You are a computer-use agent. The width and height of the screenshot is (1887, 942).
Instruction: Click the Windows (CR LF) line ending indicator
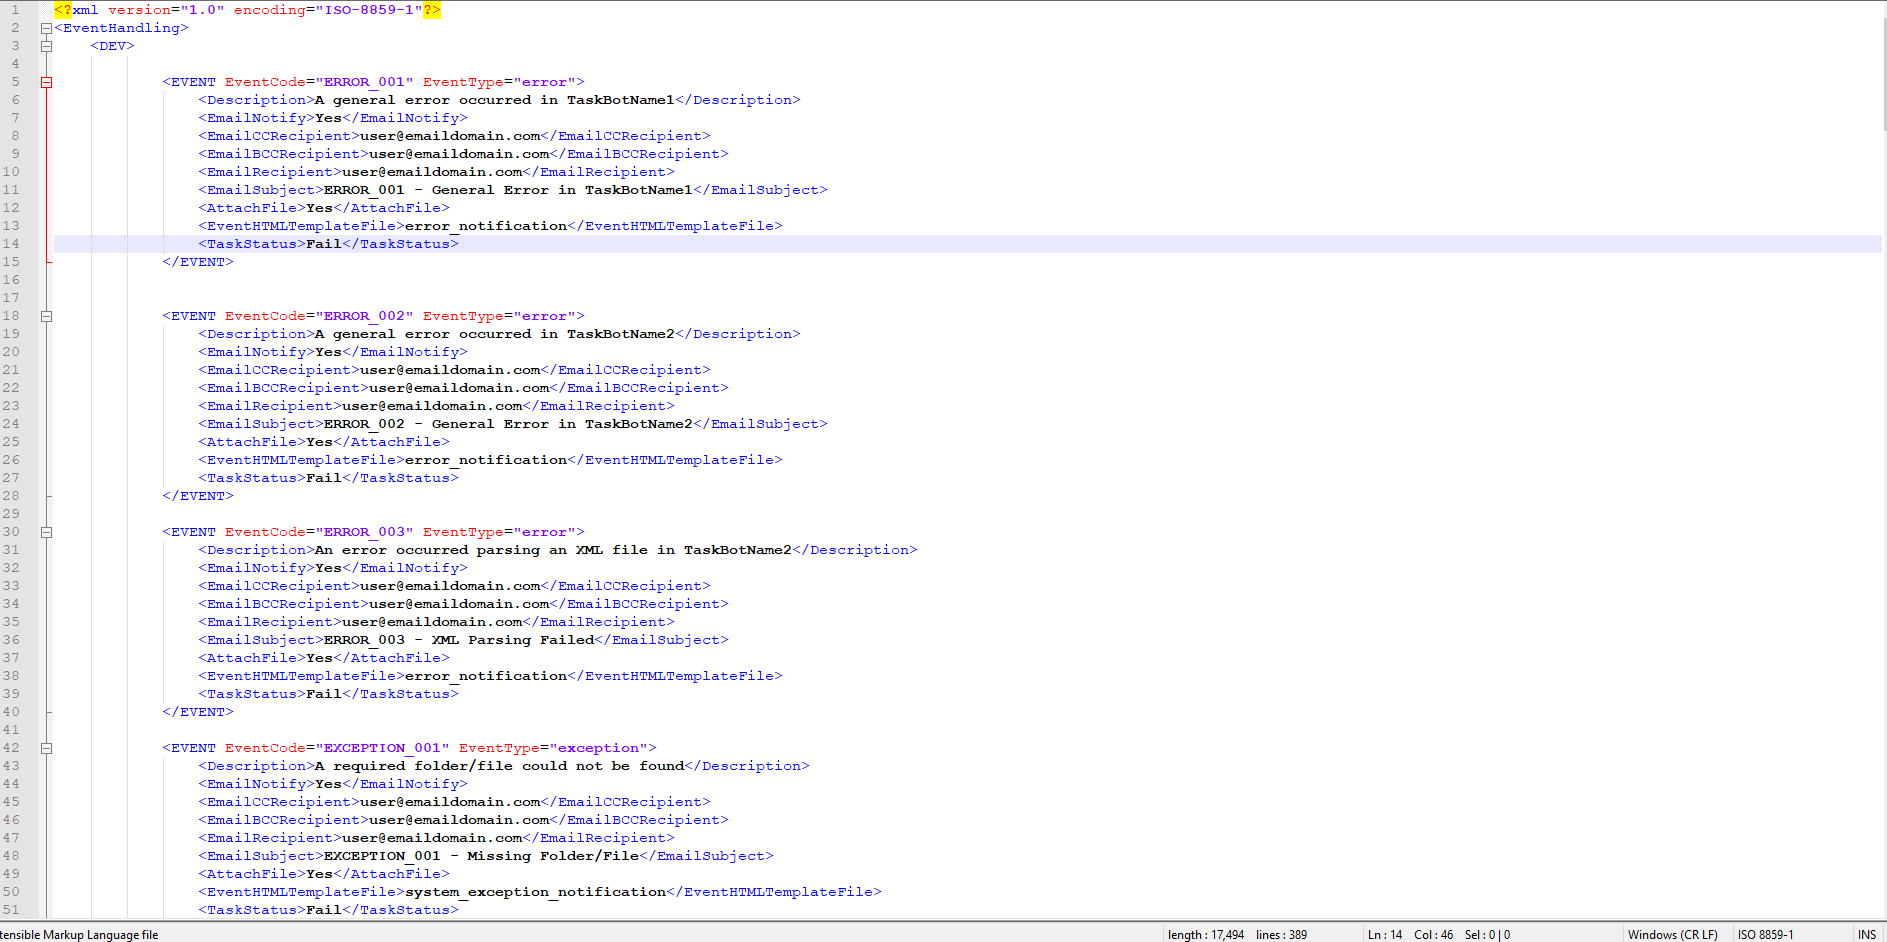tap(1672, 935)
